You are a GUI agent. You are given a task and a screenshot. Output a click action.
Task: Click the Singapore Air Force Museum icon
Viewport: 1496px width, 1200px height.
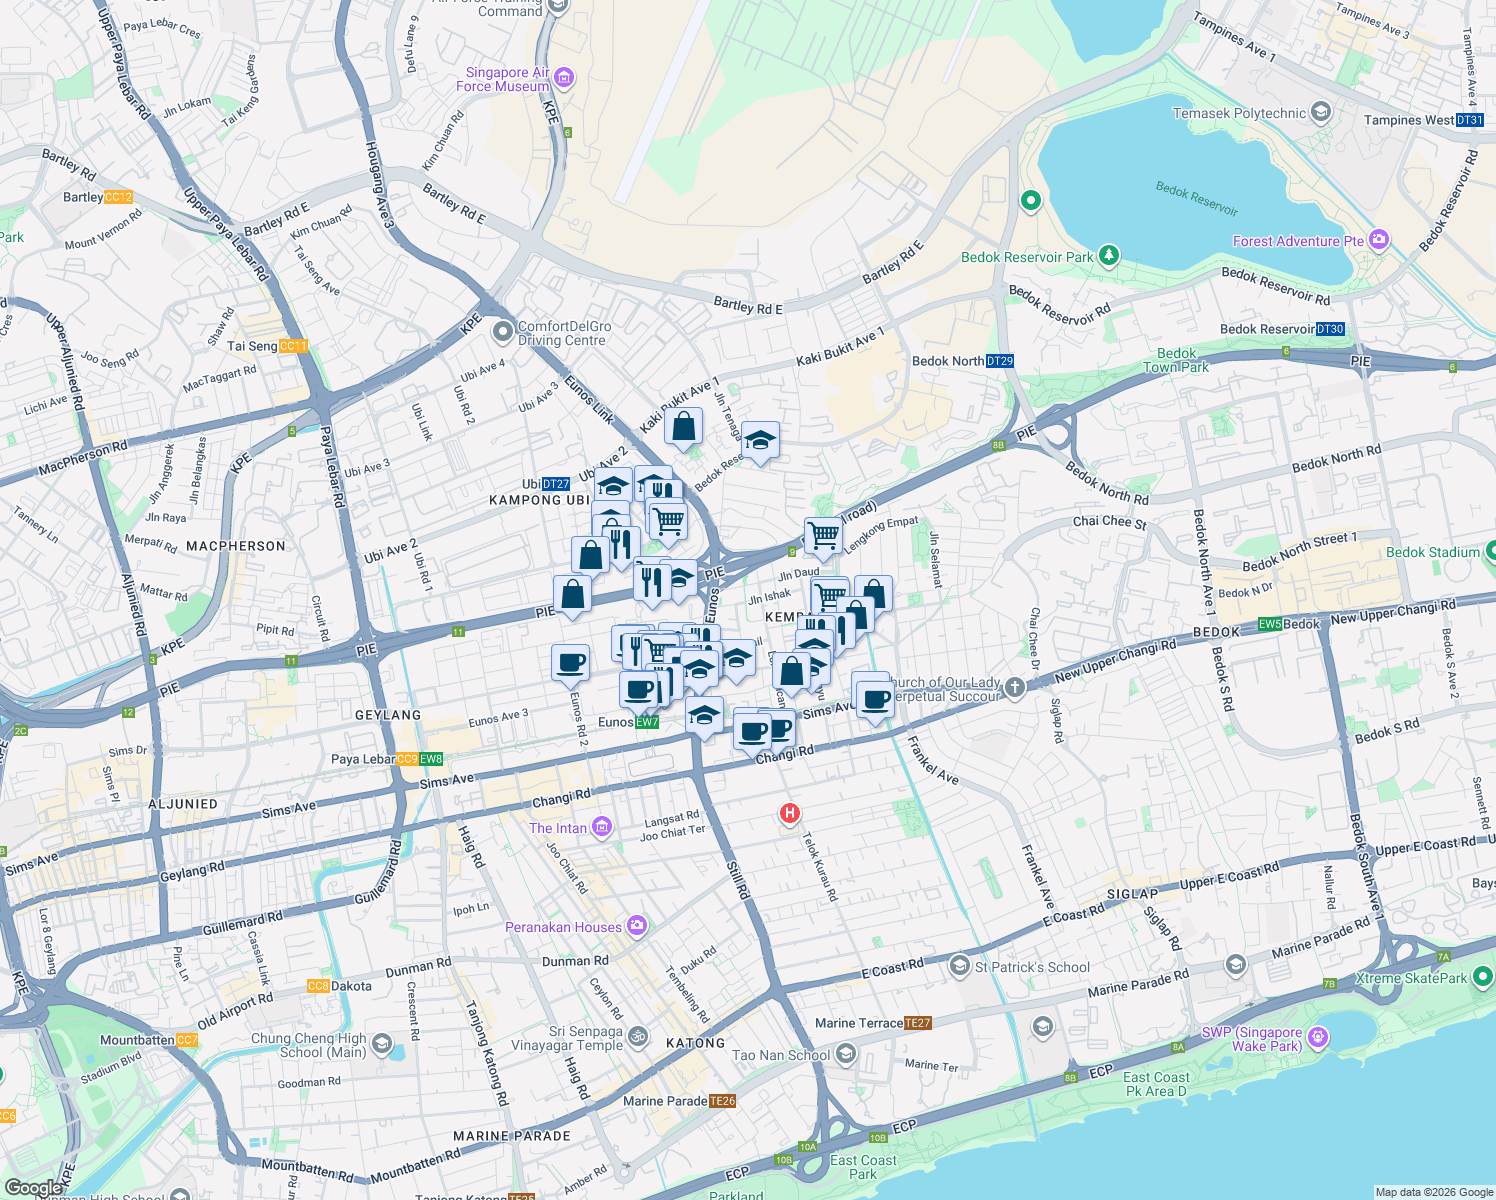[564, 78]
